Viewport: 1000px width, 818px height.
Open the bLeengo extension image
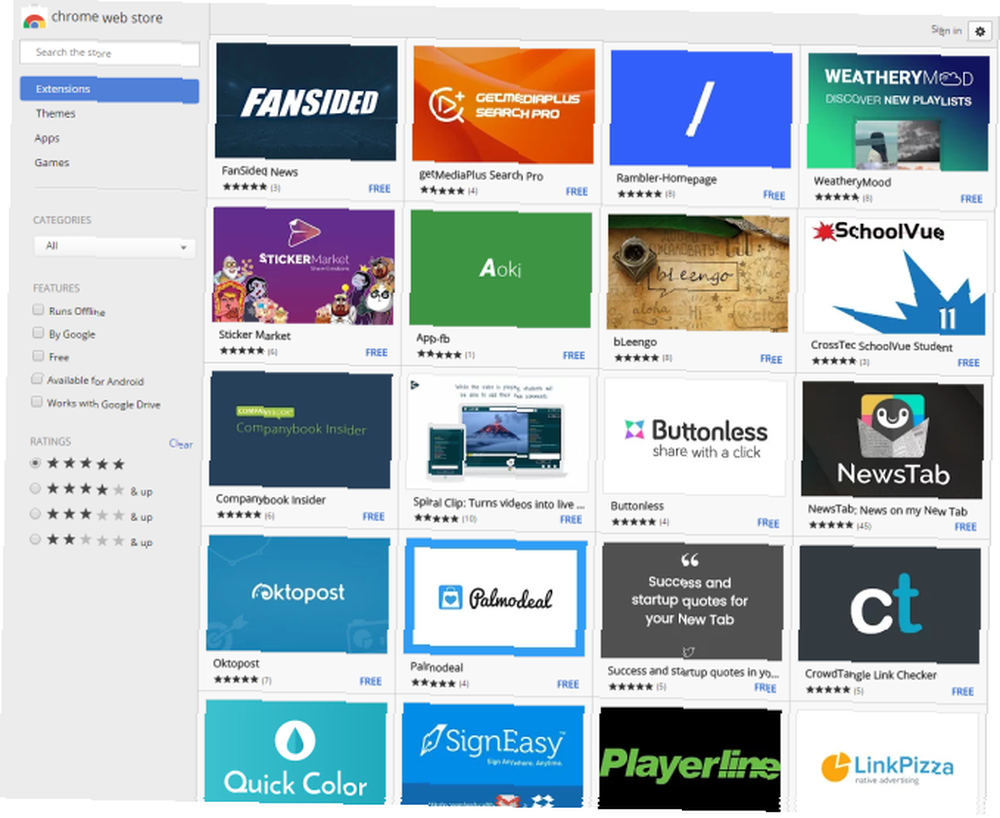(698, 273)
